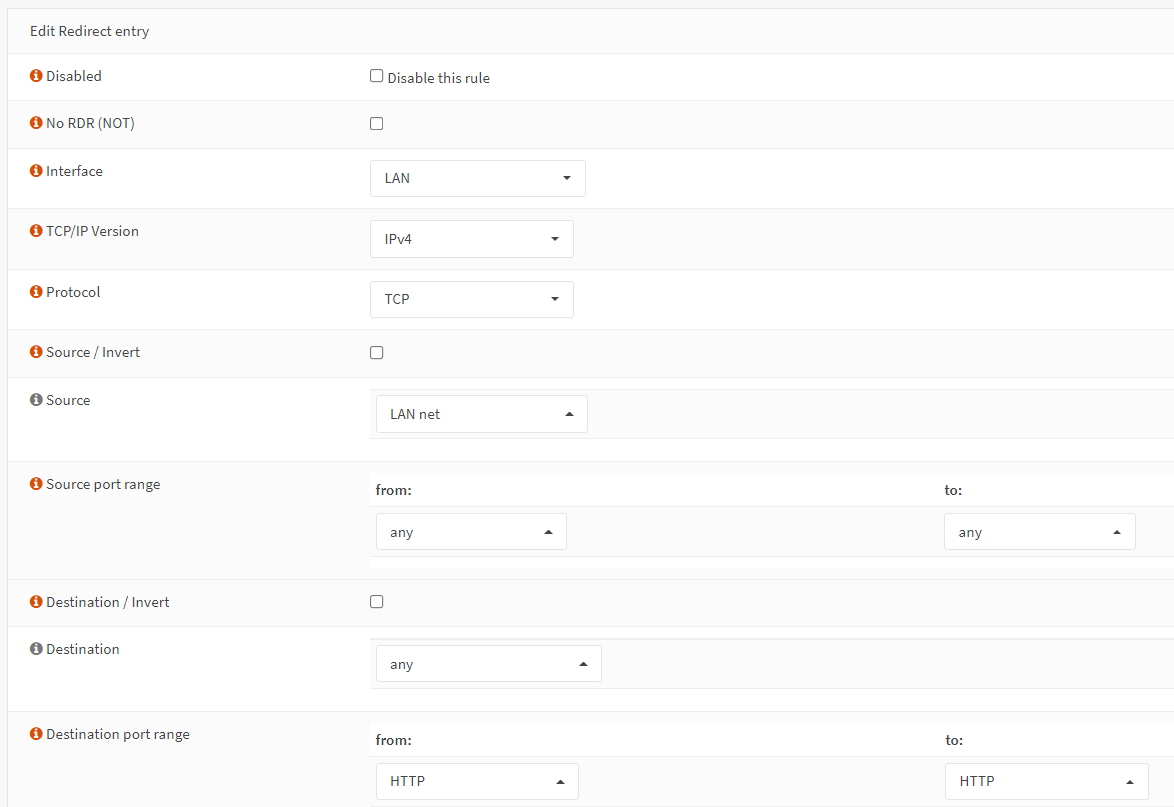Show help icon for Protocol
Viewport: 1174px width, 807px height.
click(36, 293)
